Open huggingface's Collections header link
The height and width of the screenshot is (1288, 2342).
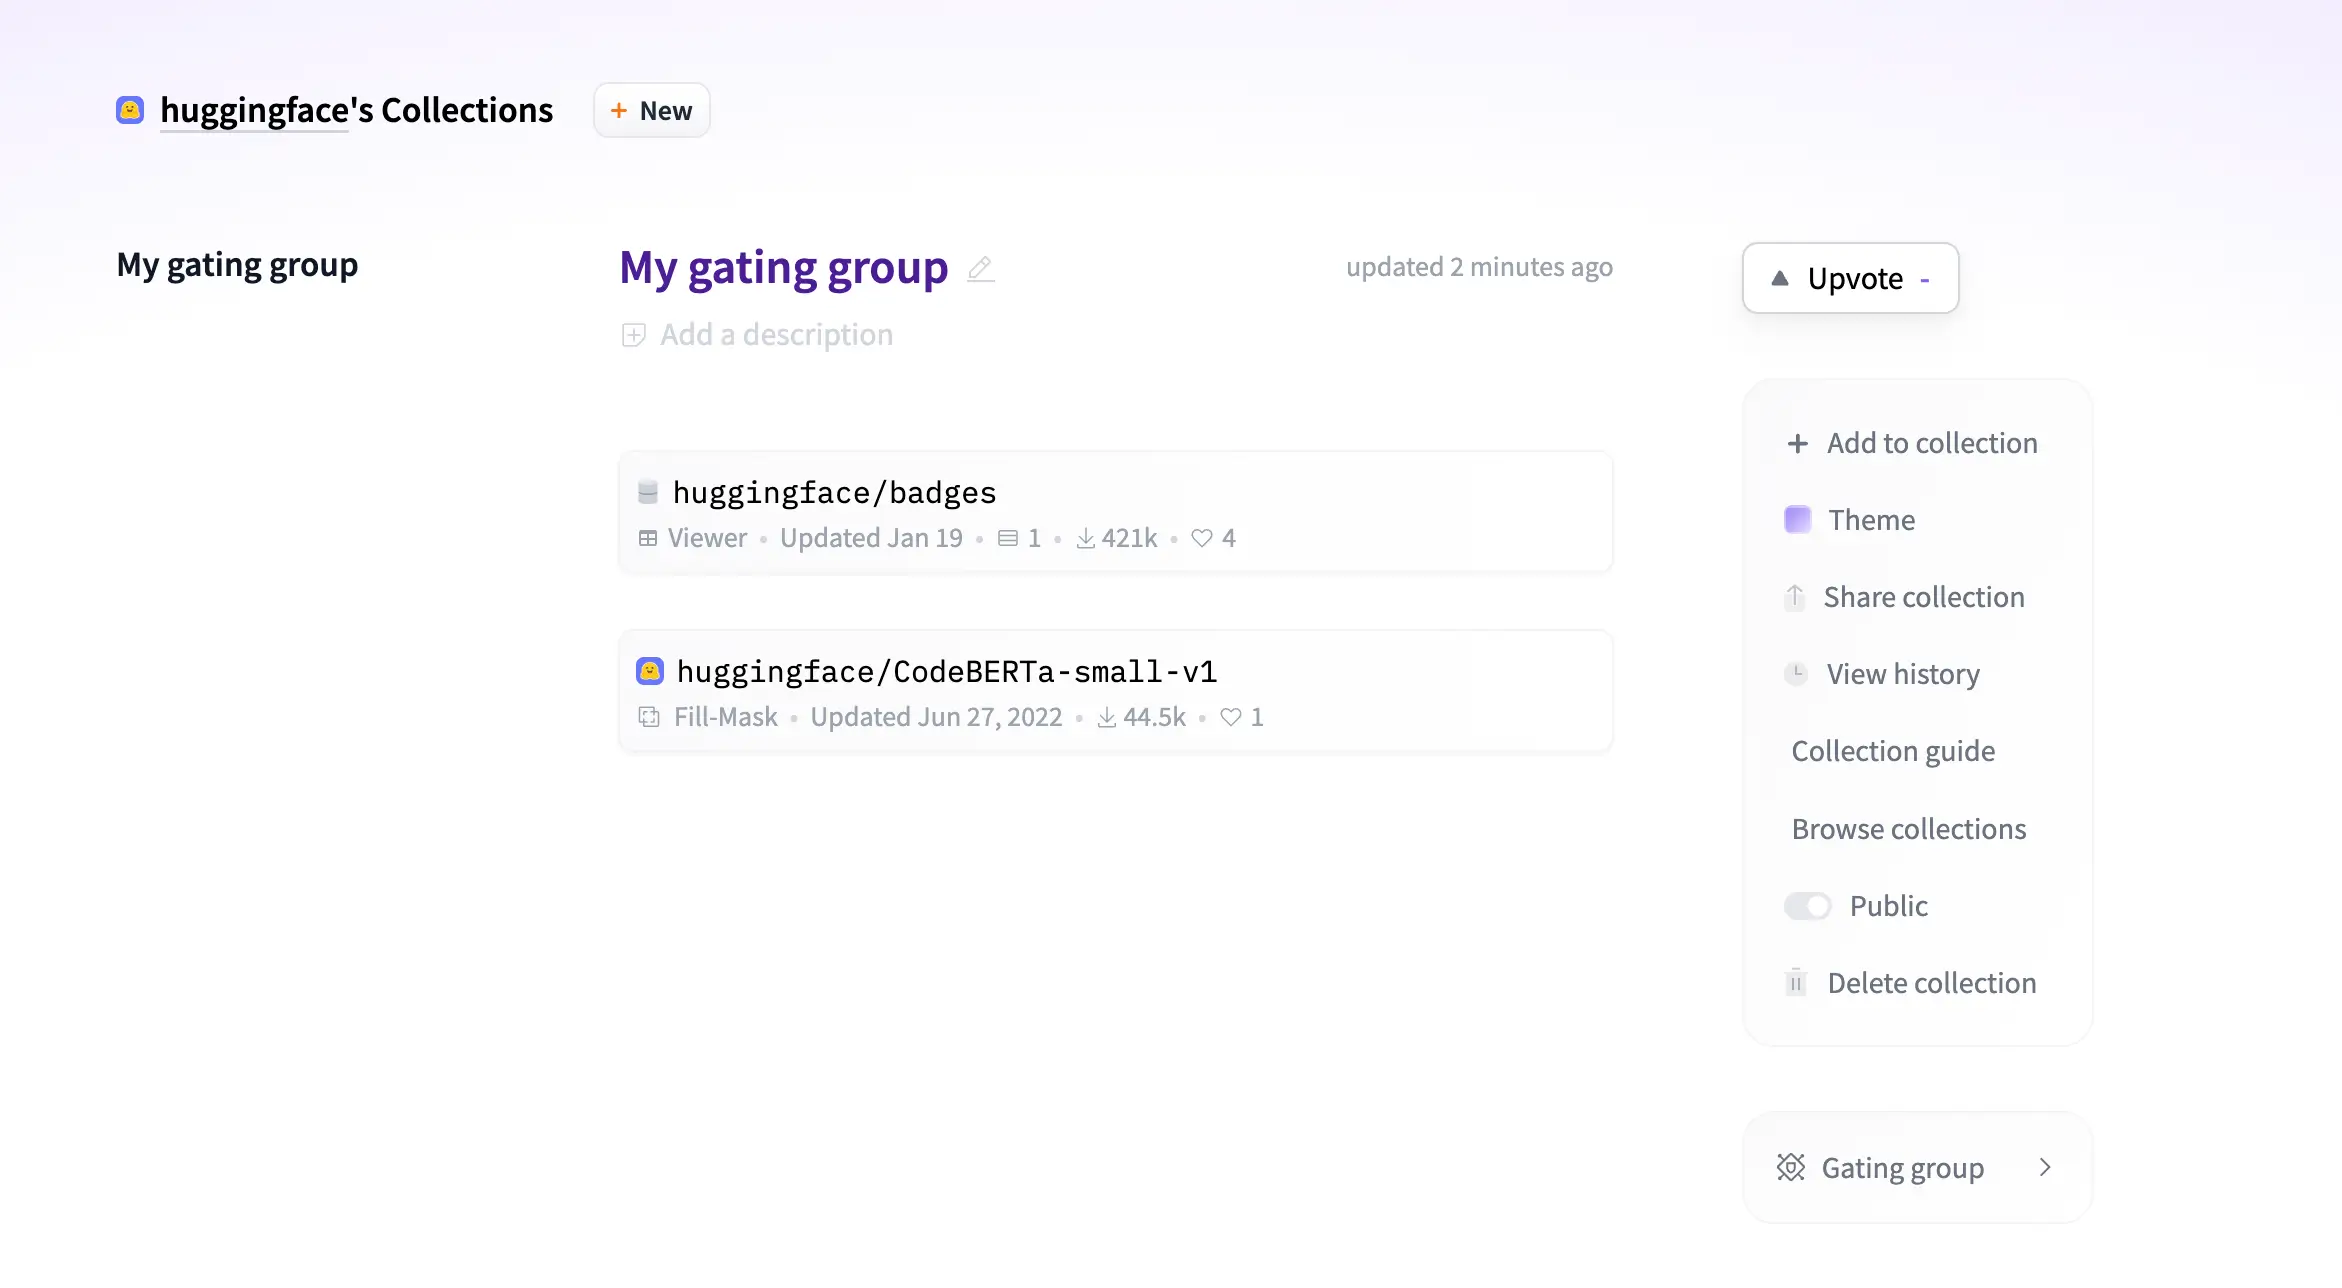(x=356, y=110)
